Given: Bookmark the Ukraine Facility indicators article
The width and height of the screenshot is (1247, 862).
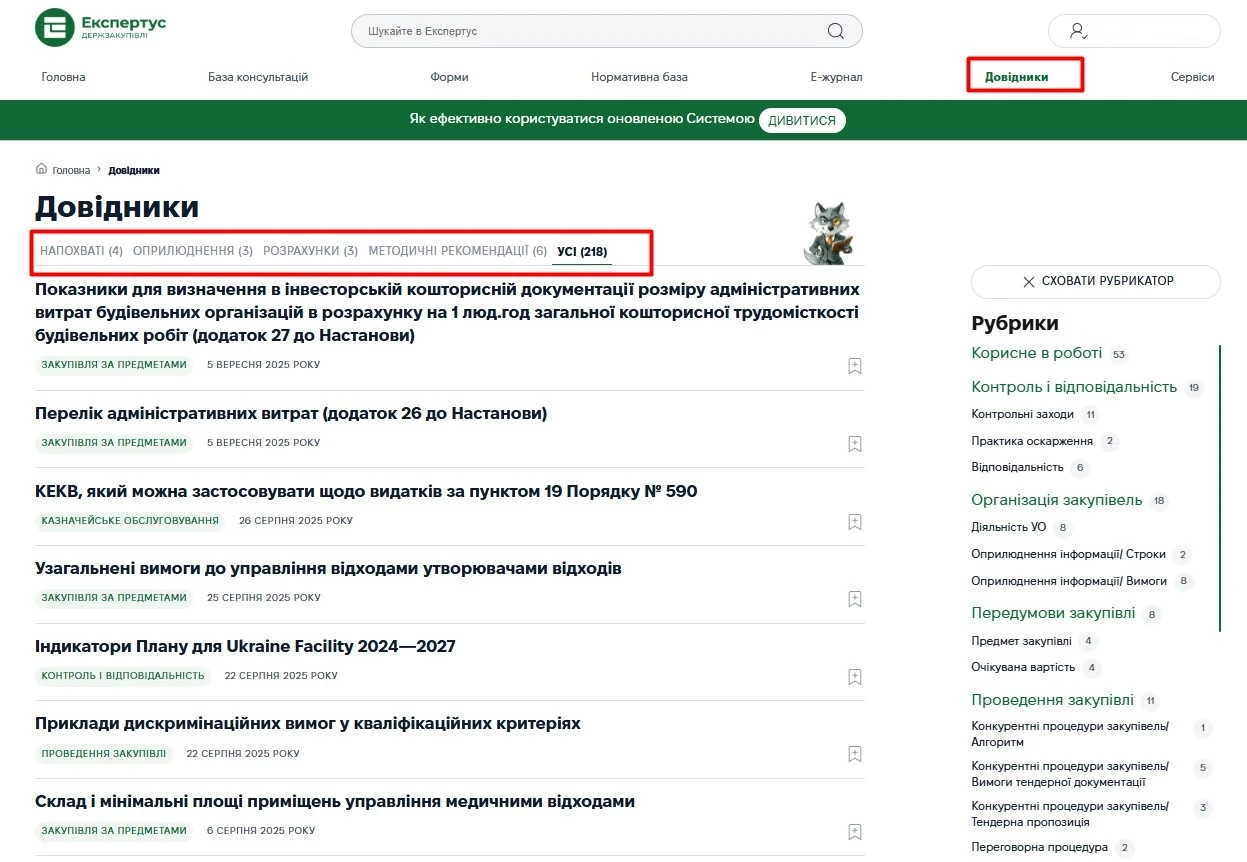Looking at the screenshot, I should pos(855,677).
